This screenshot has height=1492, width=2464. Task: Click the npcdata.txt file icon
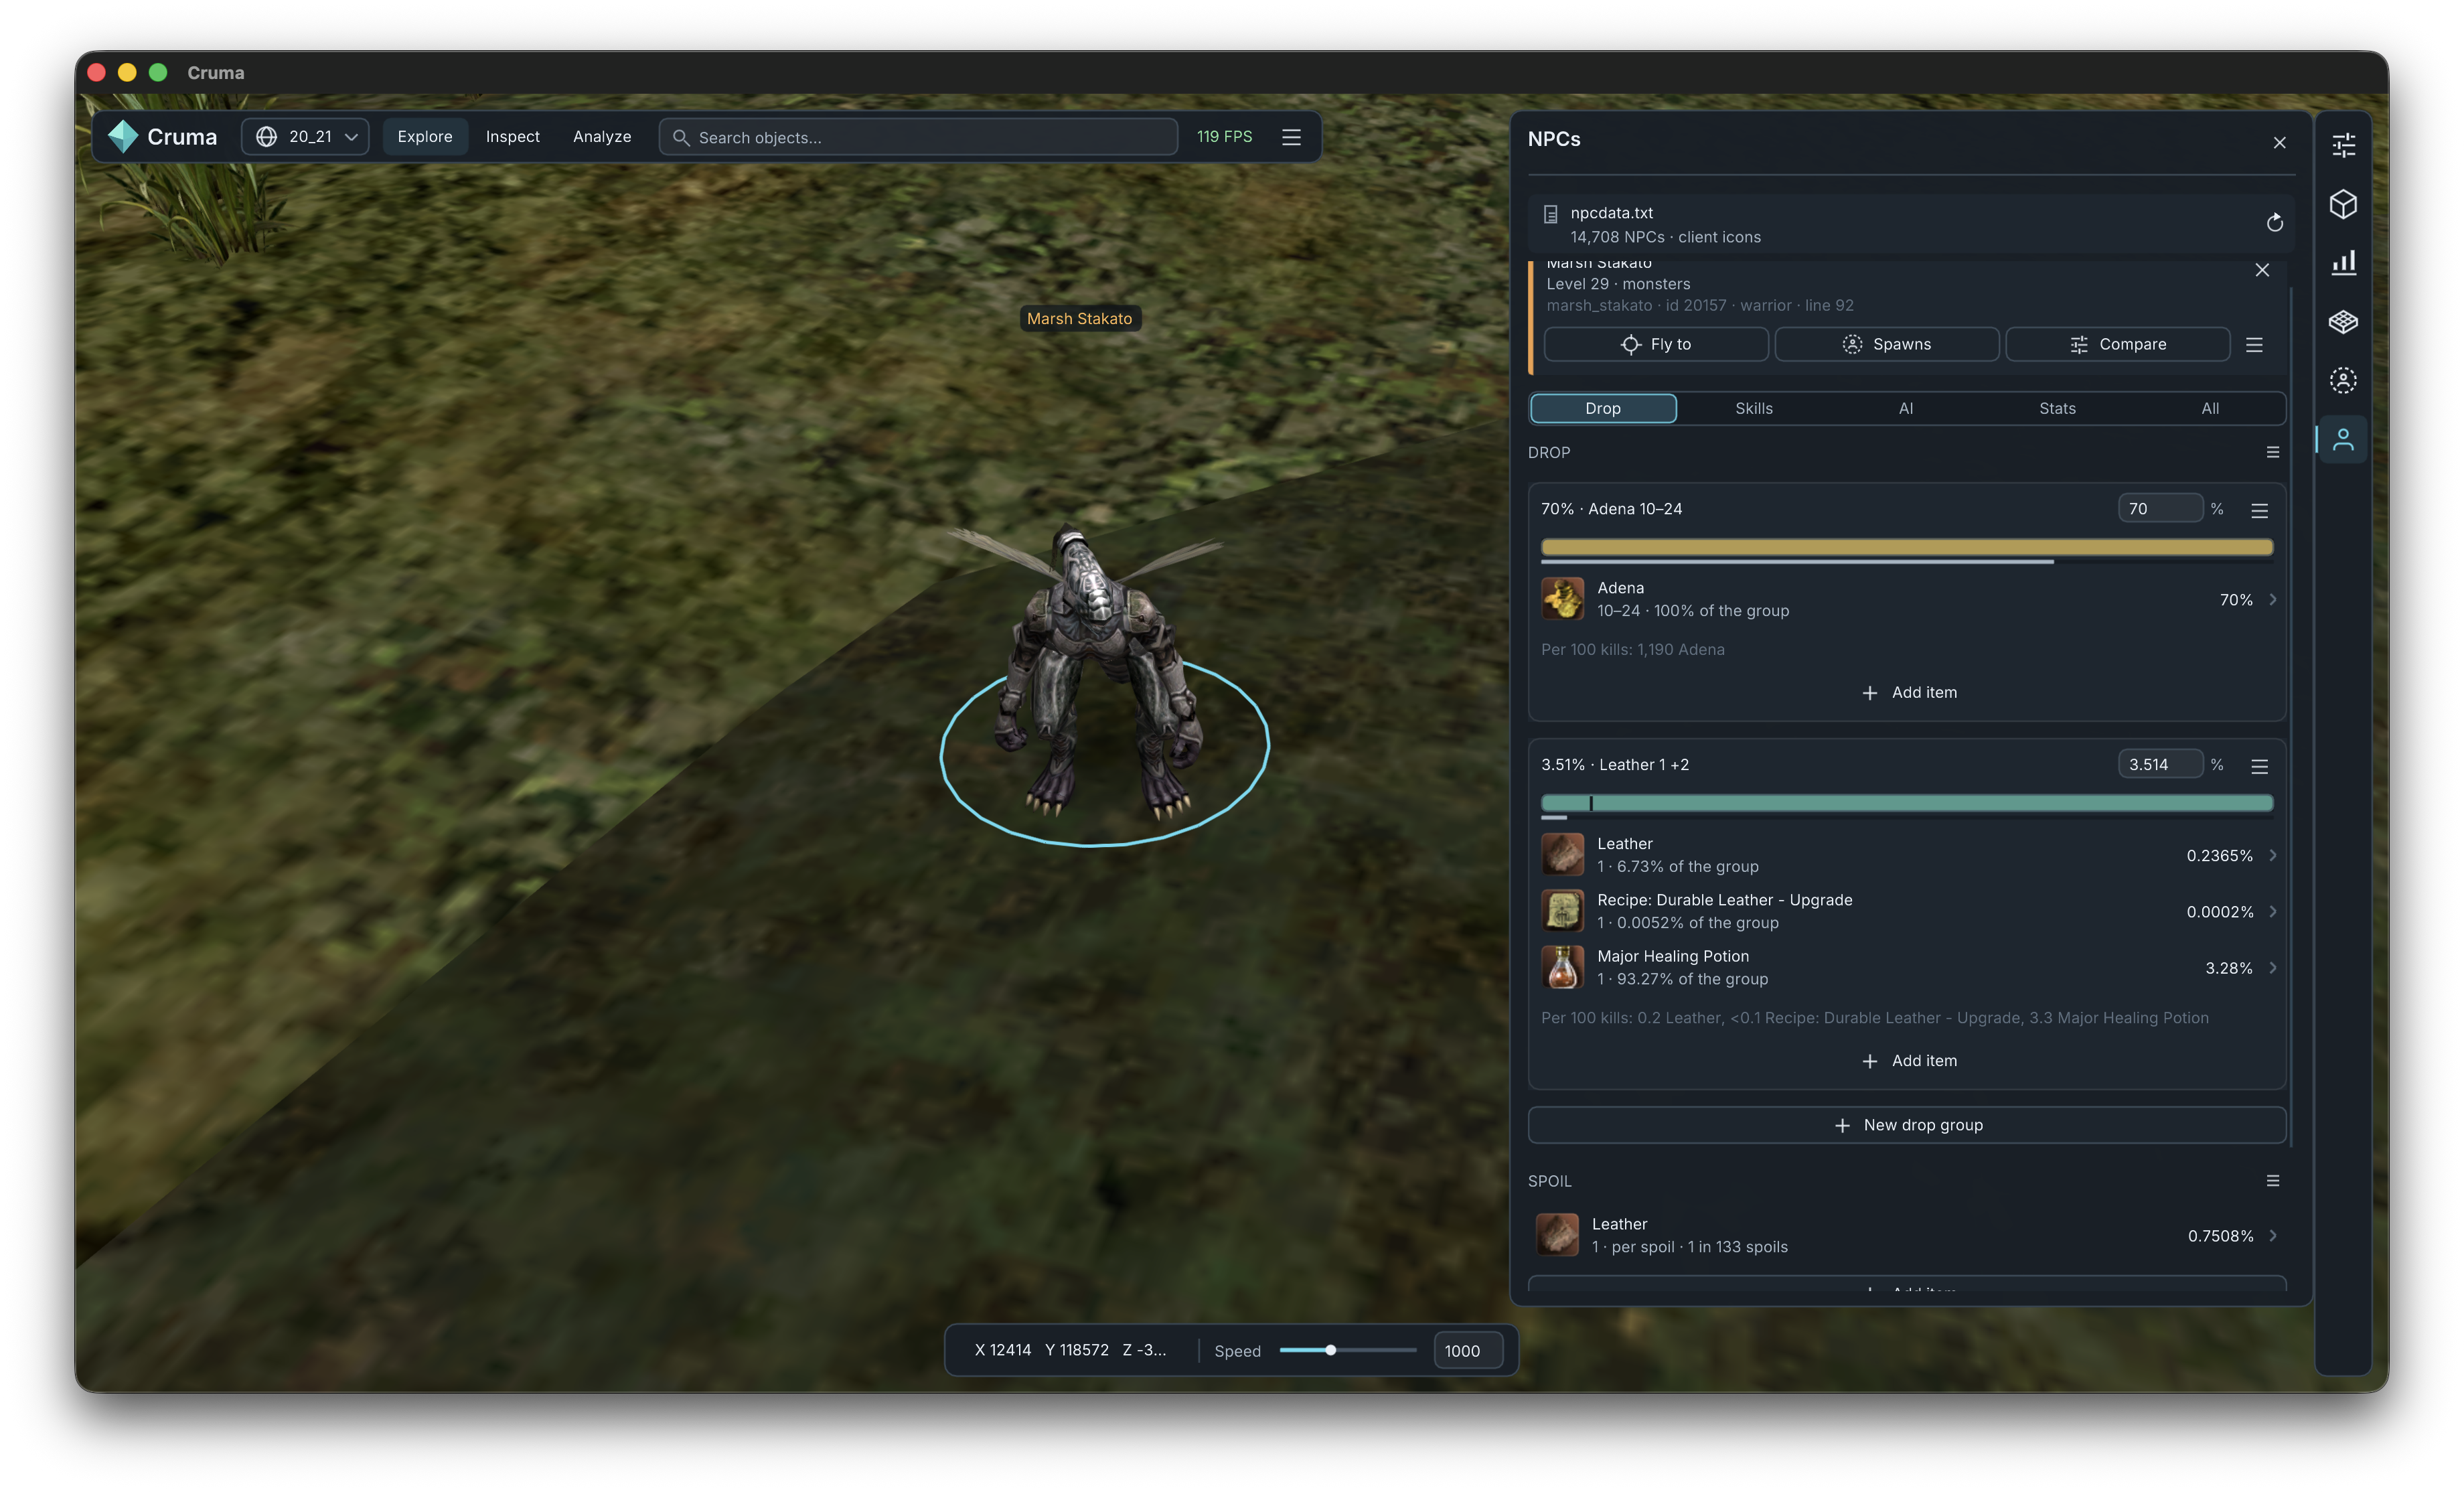[1550, 214]
